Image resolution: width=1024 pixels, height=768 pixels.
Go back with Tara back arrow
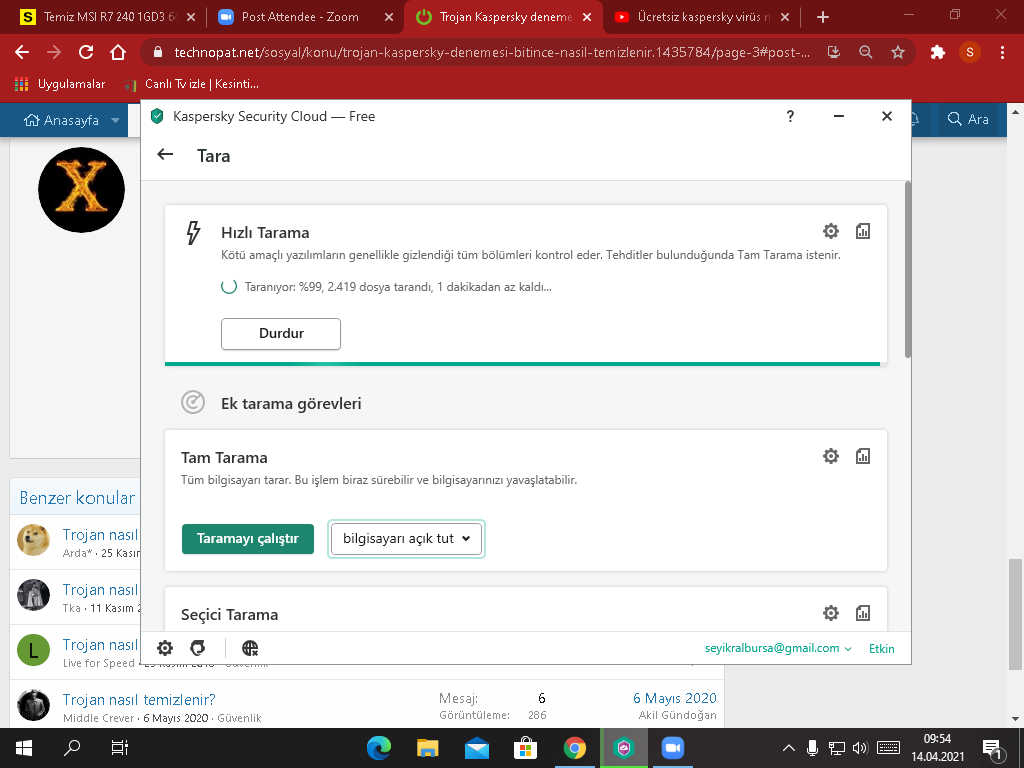pos(165,155)
